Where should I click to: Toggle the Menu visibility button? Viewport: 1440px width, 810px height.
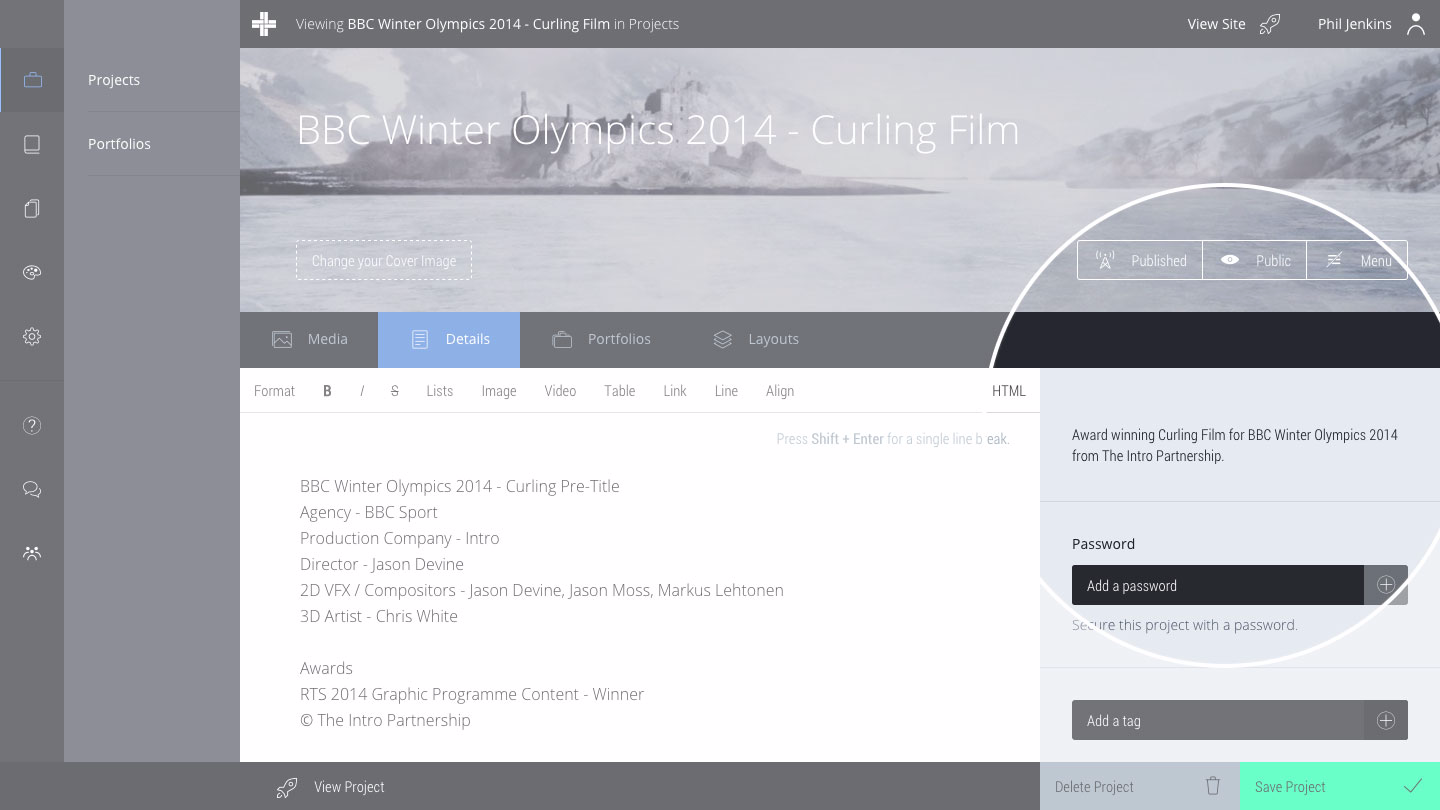point(1357,260)
